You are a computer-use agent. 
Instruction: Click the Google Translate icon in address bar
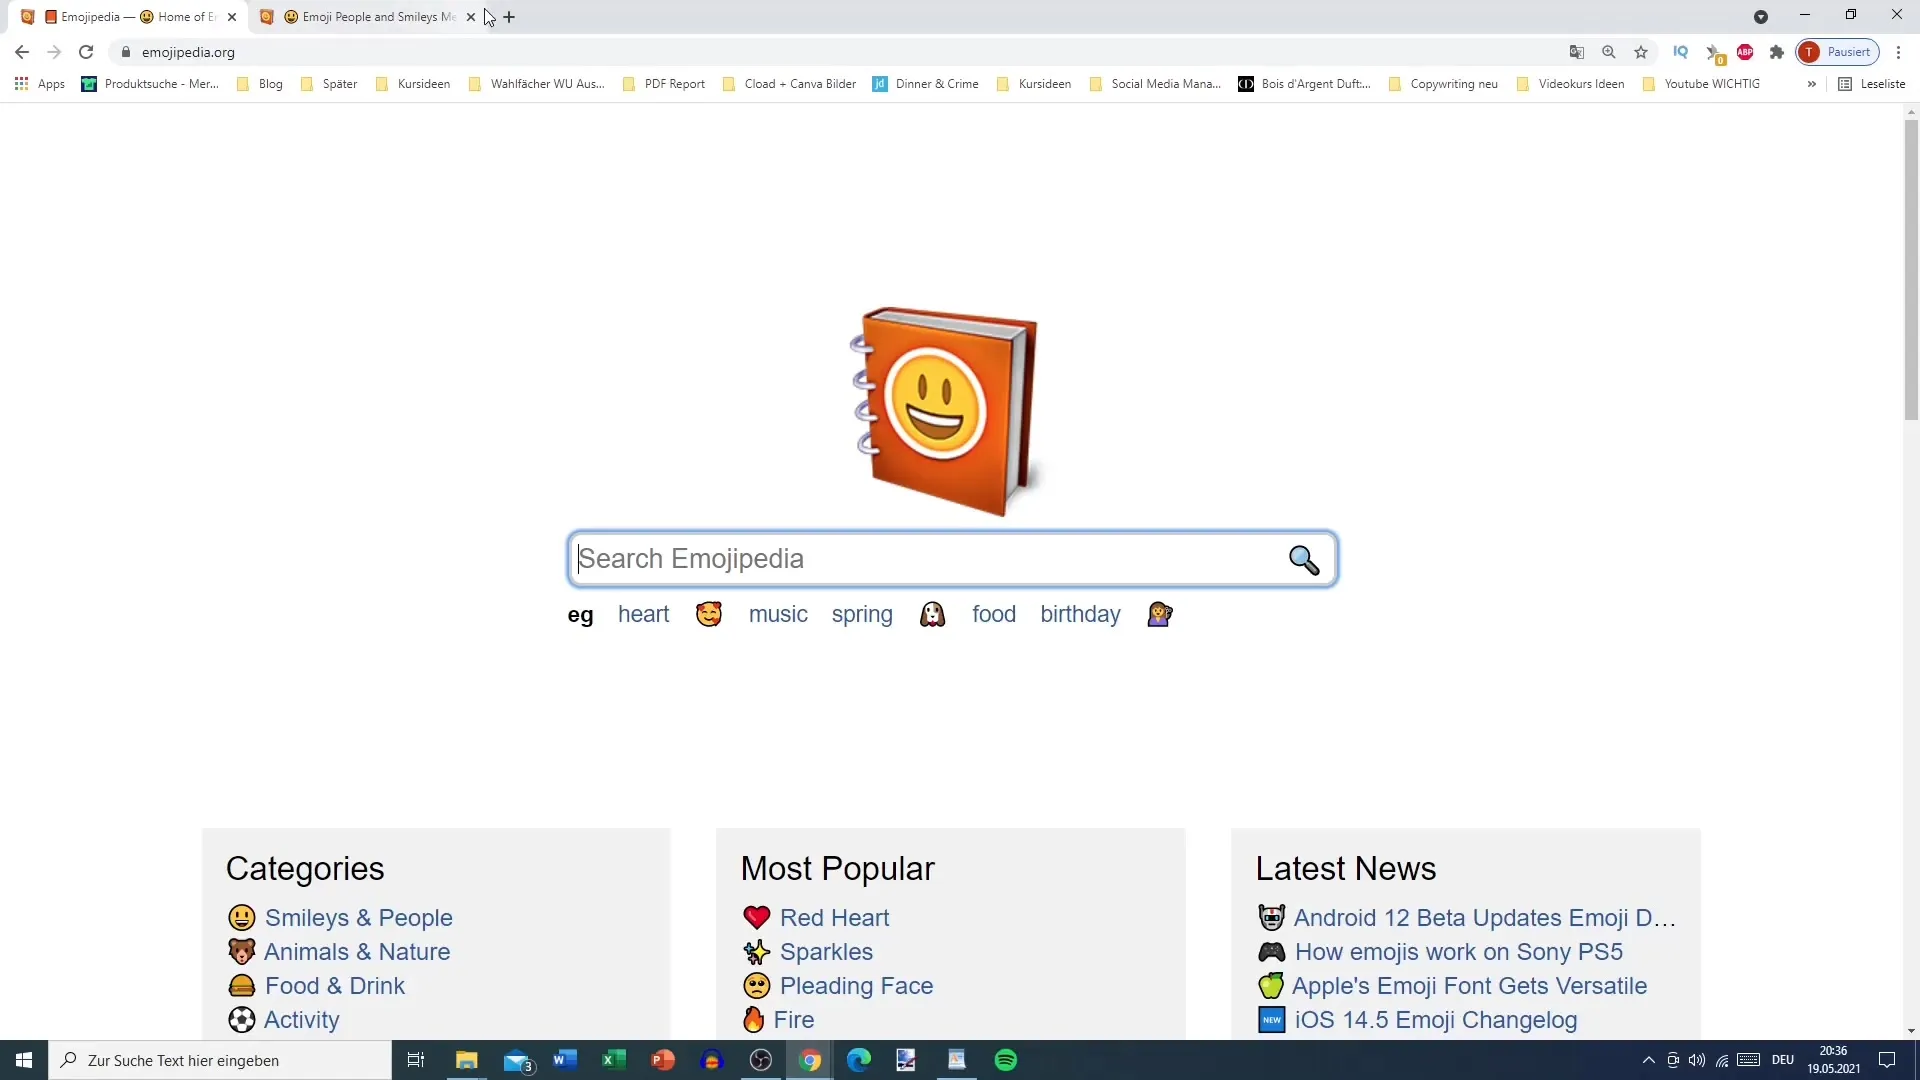click(x=1577, y=52)
